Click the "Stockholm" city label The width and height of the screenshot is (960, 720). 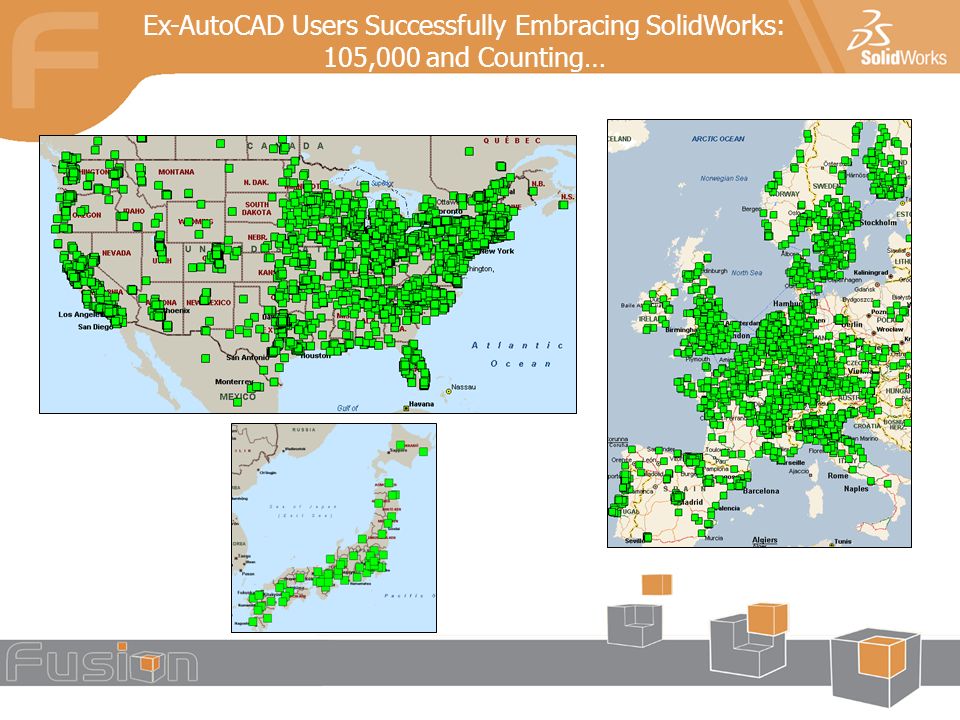pos(878,223)
